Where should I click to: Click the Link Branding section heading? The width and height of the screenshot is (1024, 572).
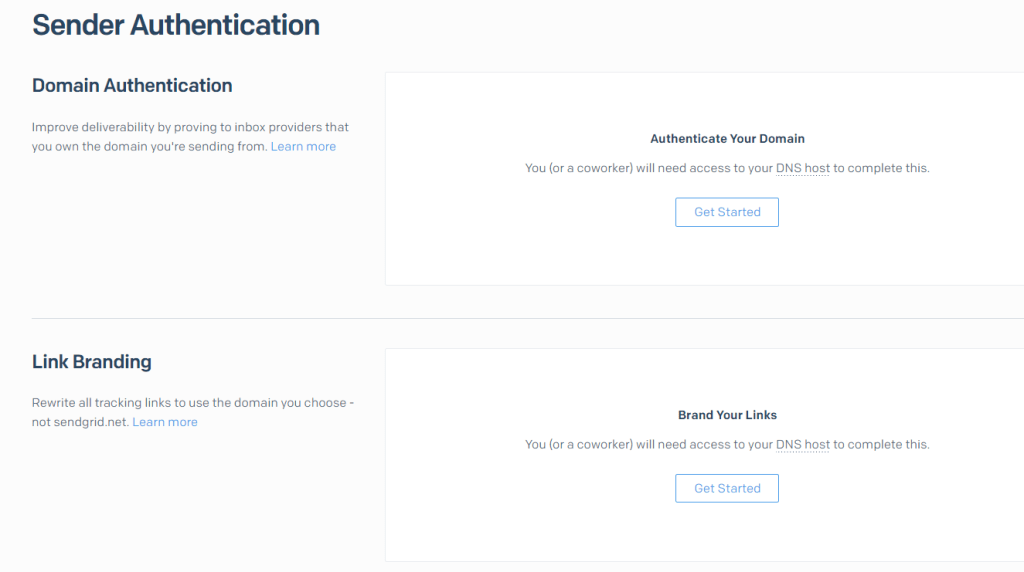coord(92,362)
